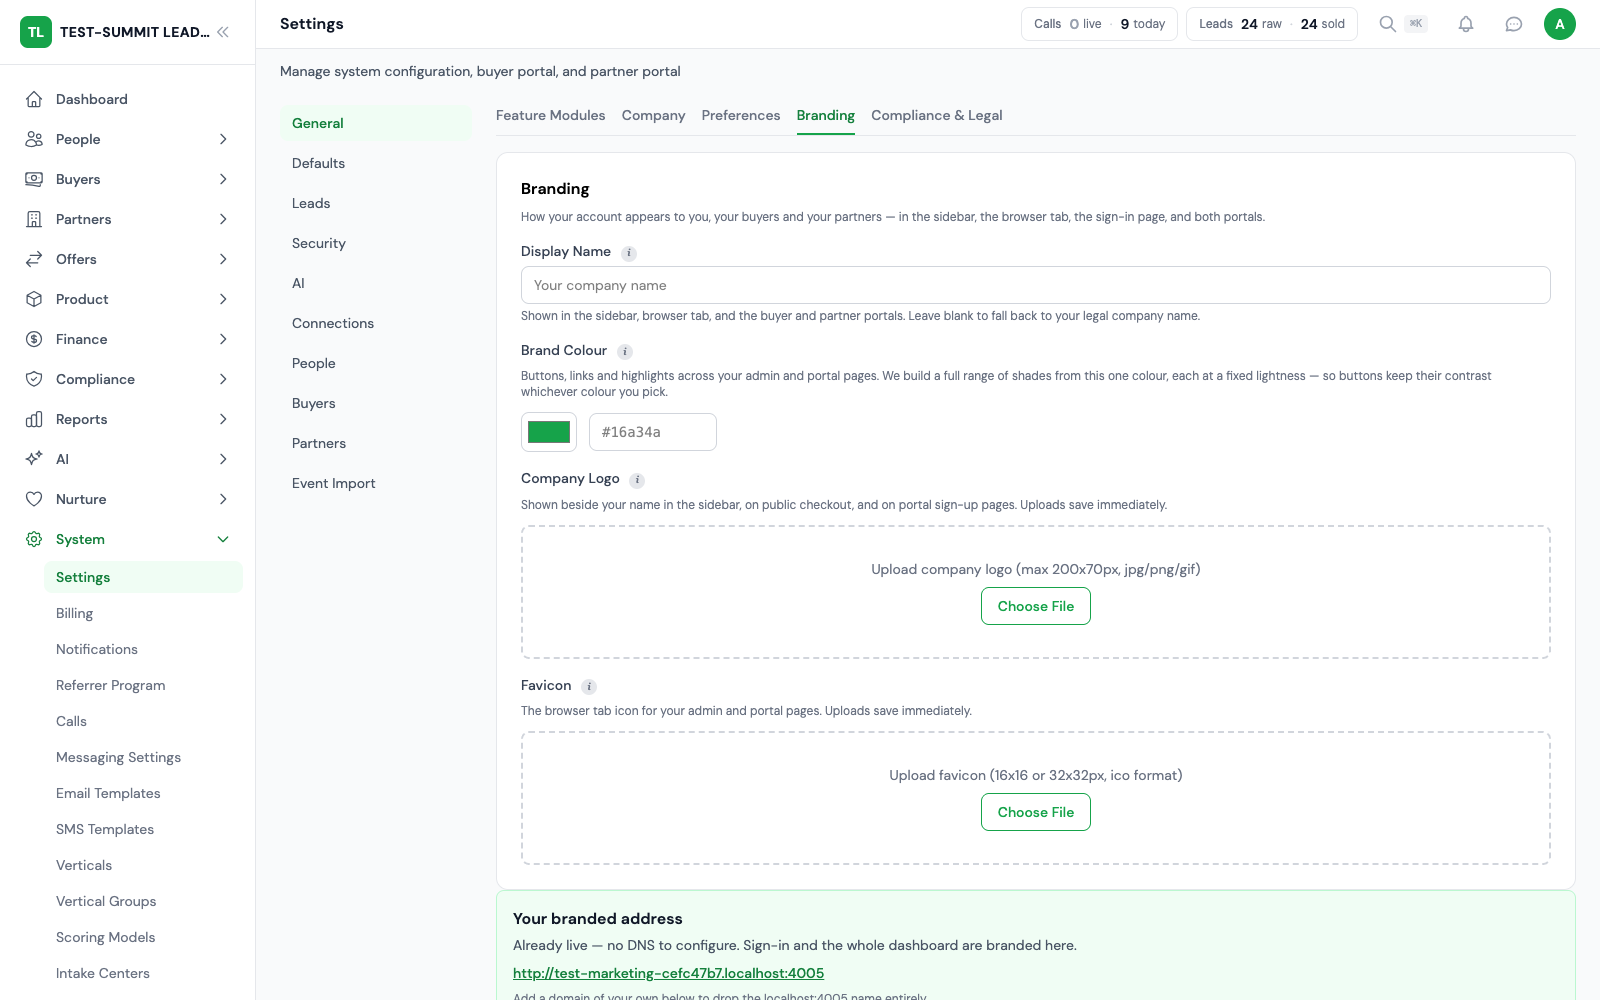Open the notifications bell icon

coord(1466,24)
